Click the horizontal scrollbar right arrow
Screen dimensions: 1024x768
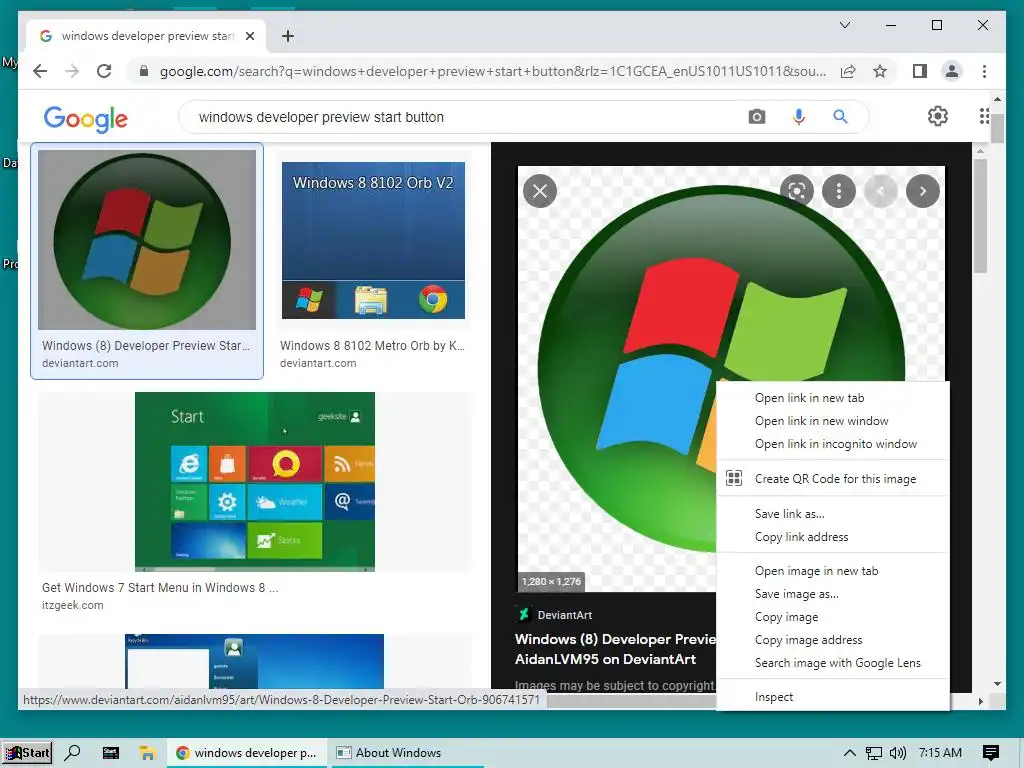pos(980,701)
